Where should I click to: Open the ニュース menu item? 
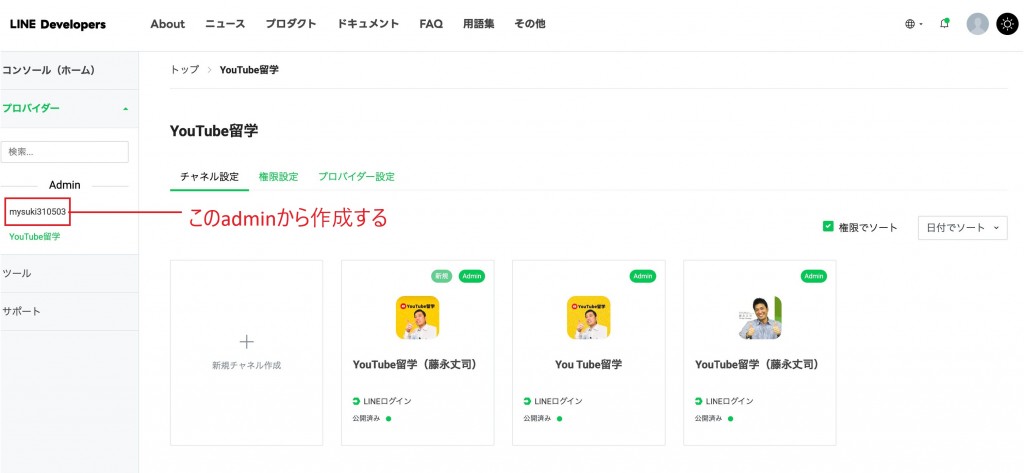[x=225, y=24]
